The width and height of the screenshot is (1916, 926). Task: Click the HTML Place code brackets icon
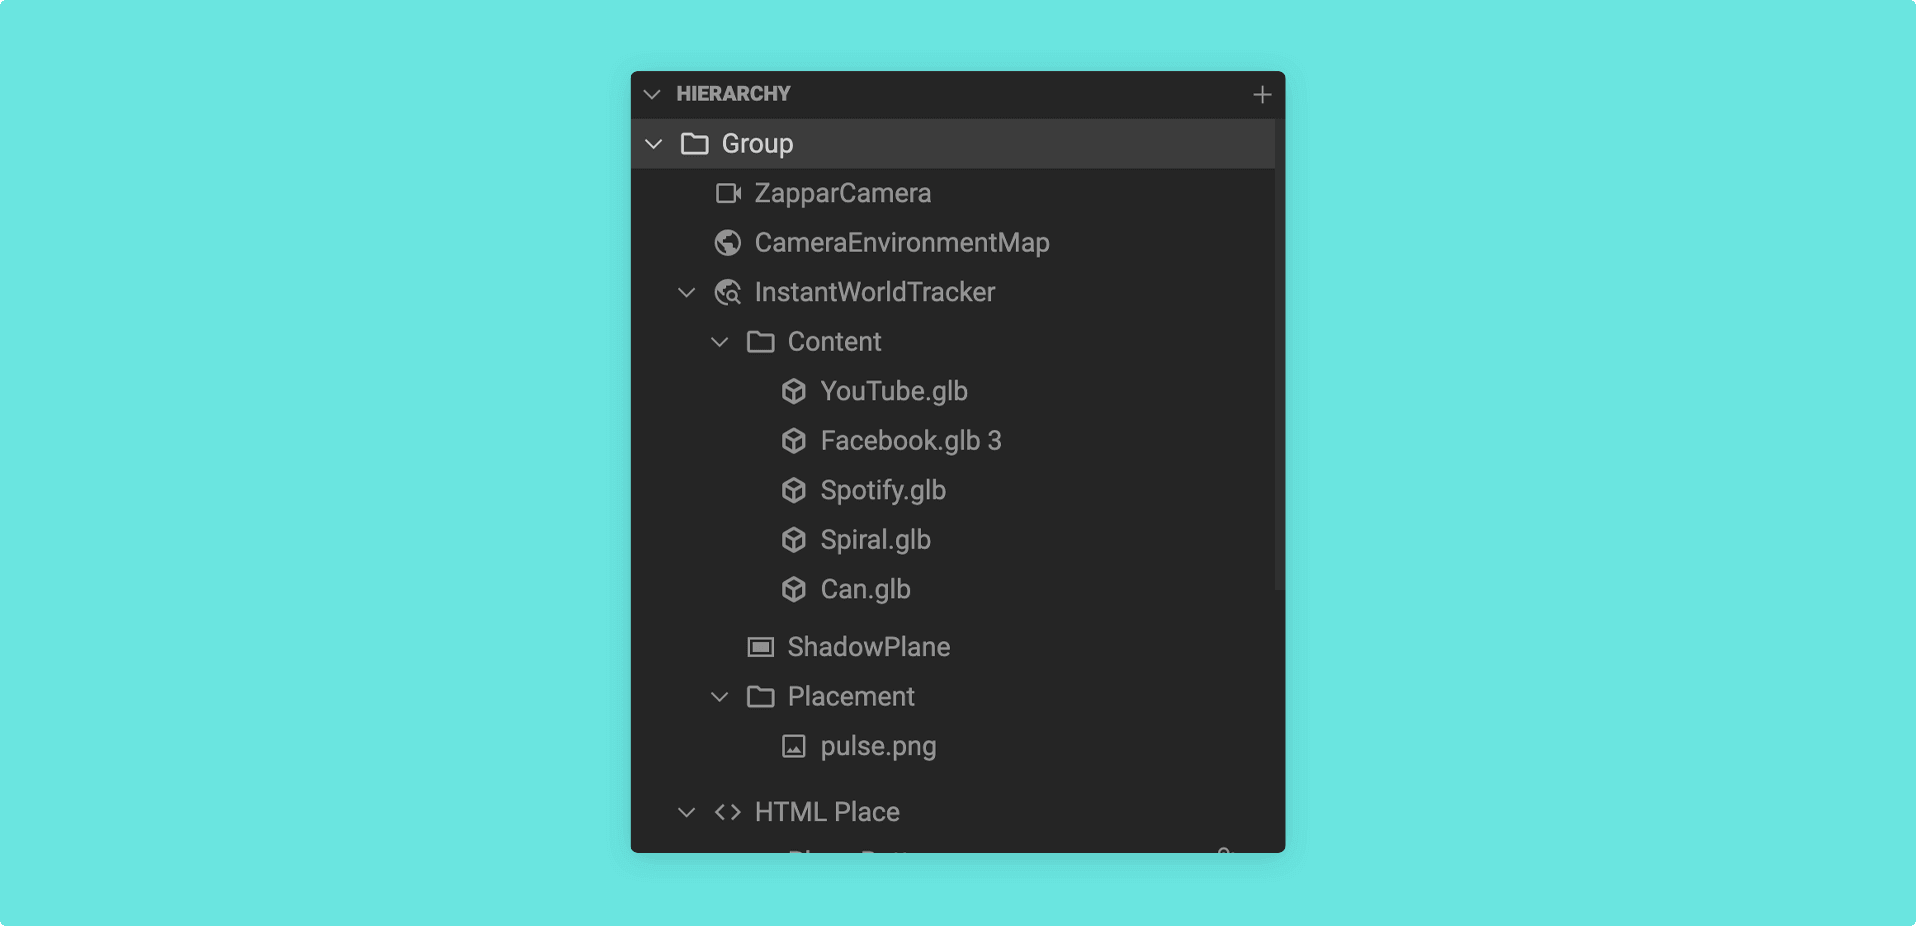[x=728, y=812]
